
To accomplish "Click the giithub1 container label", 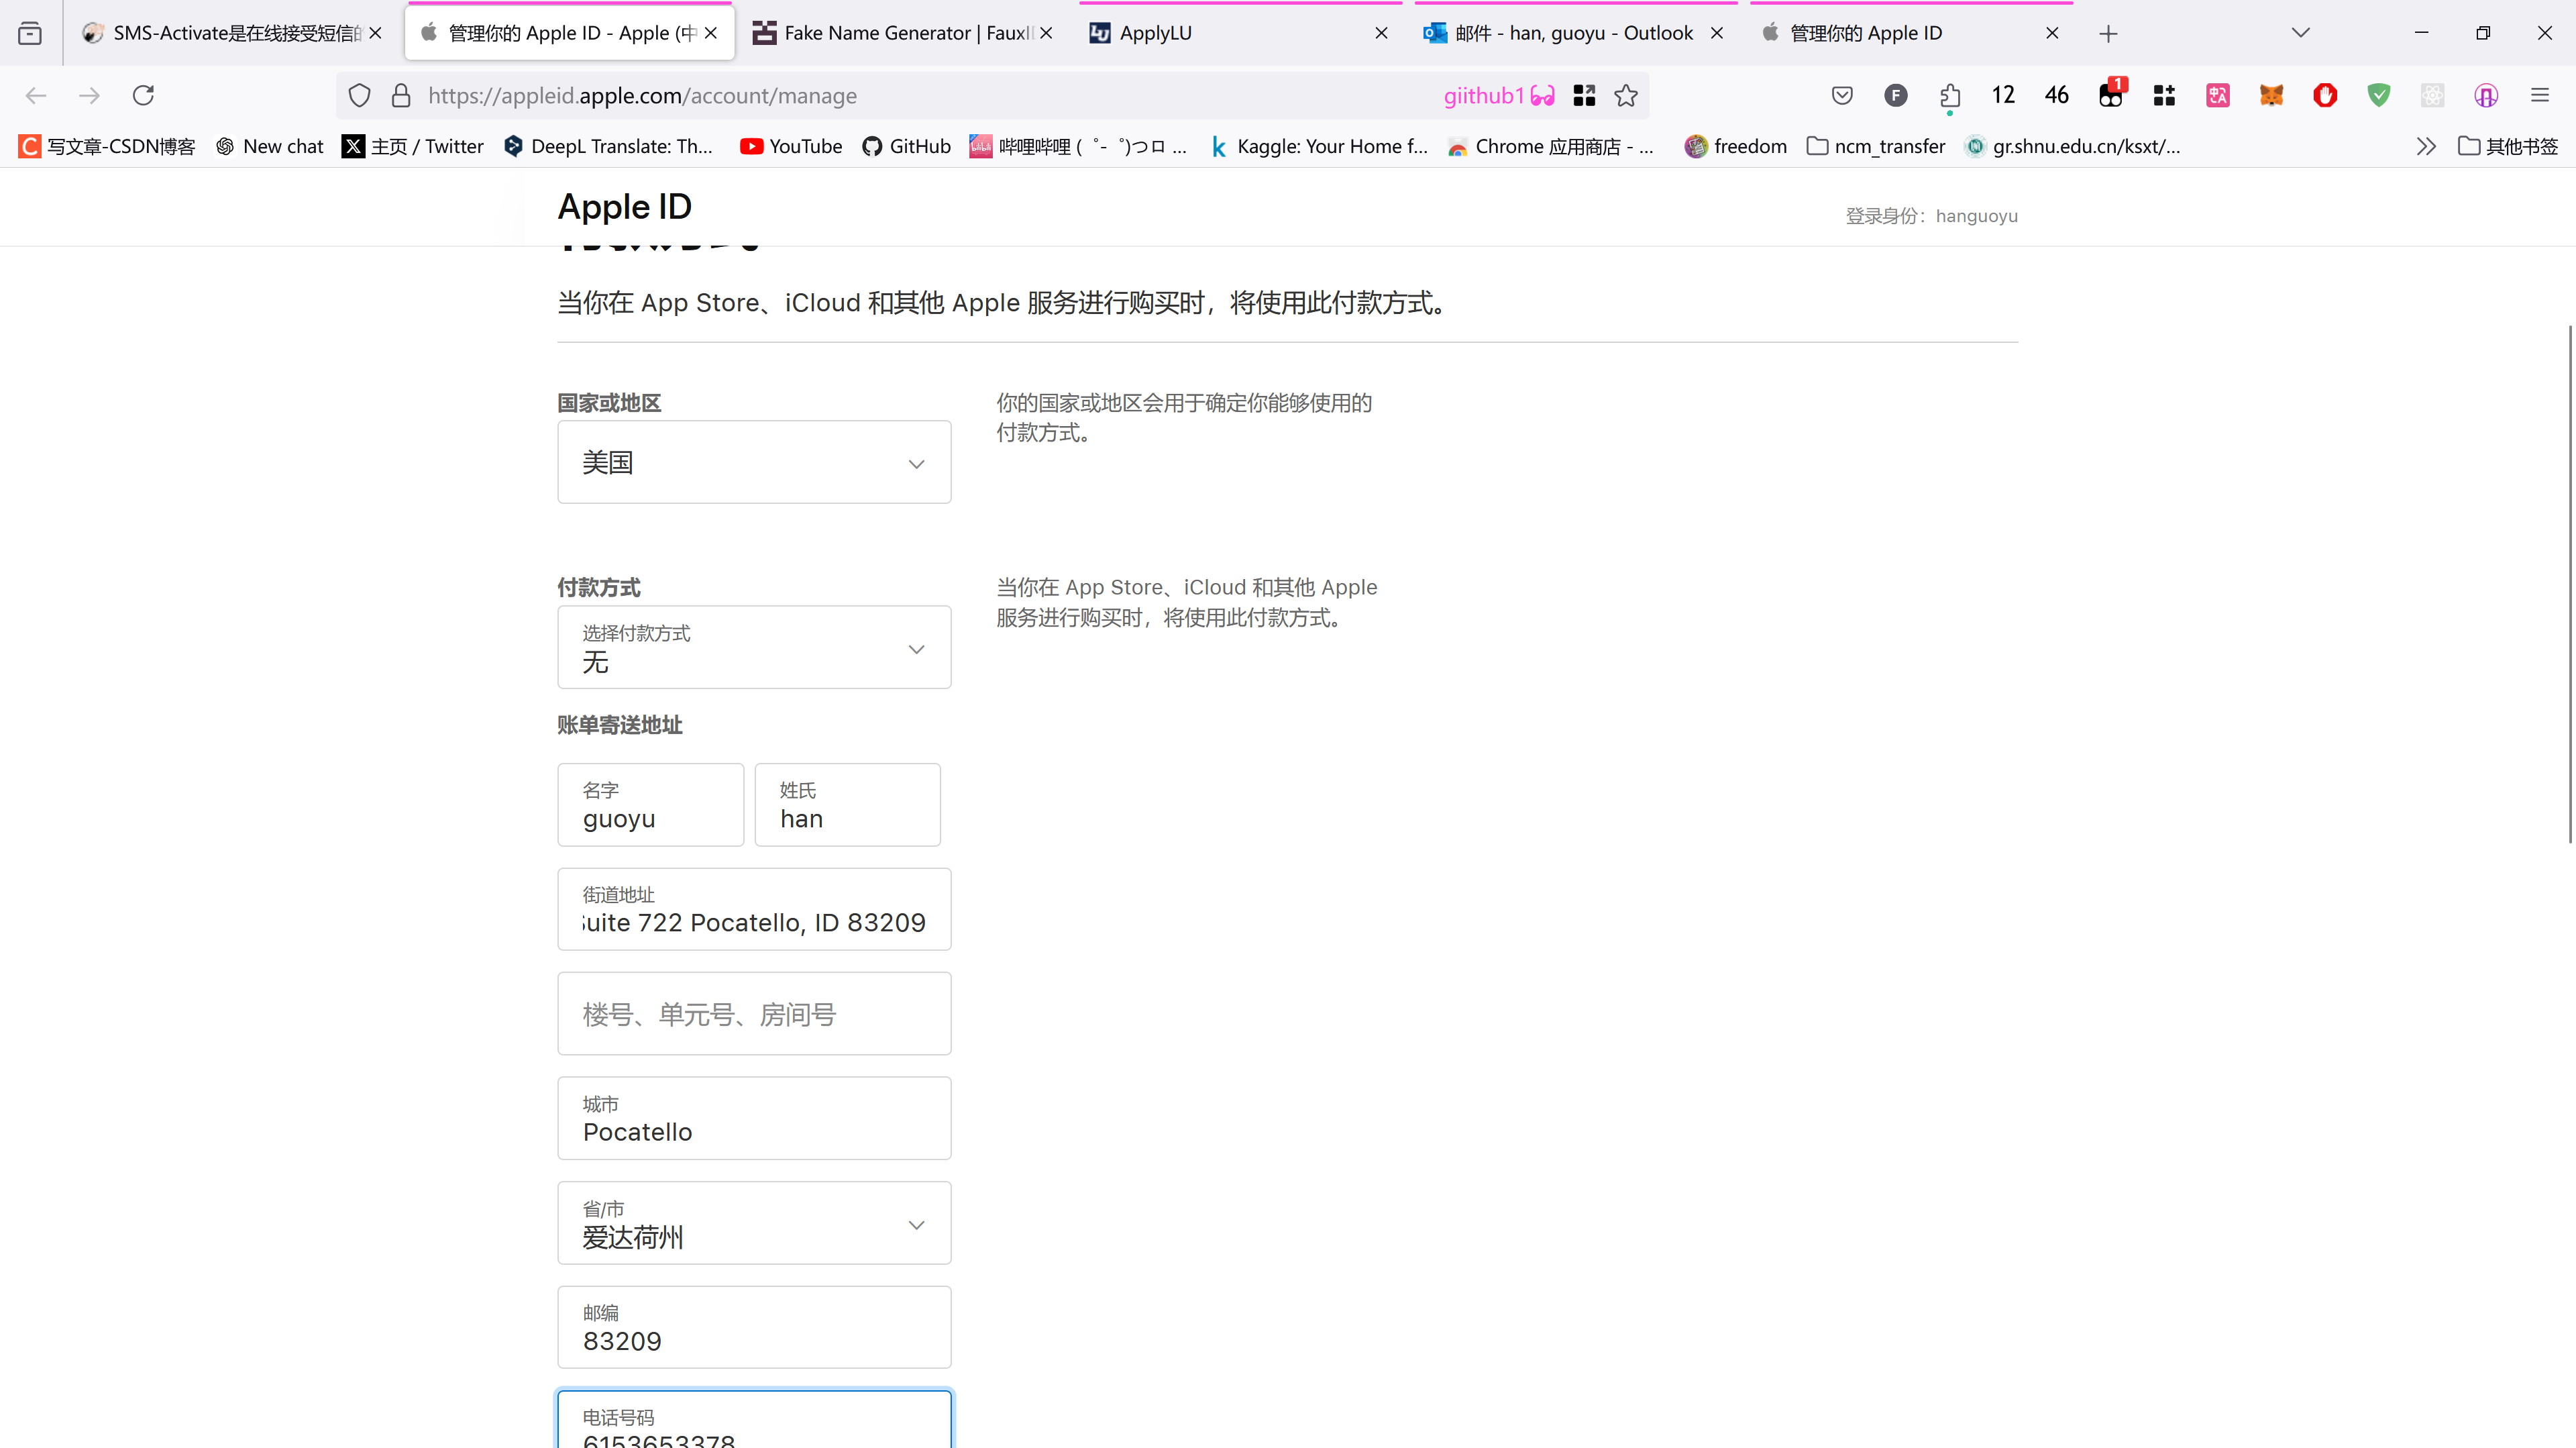I will 1499,96.
